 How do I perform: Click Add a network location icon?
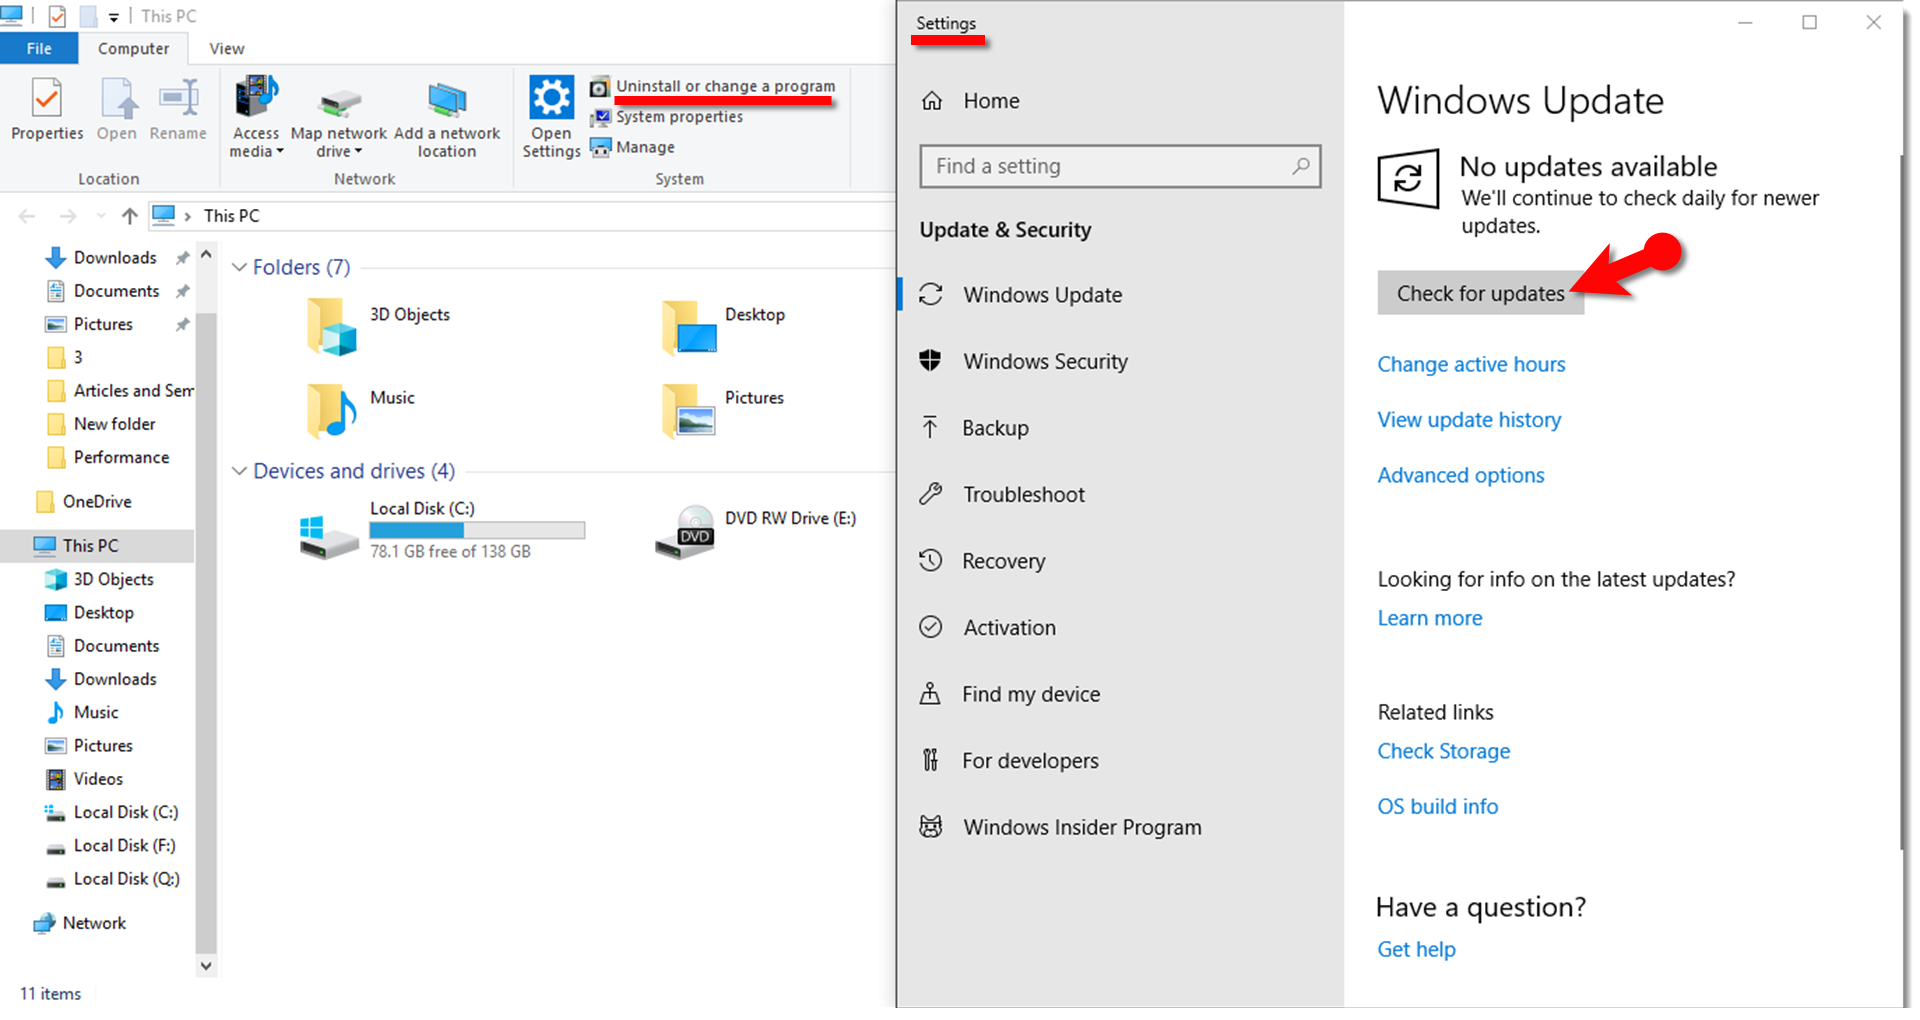(x=447, y=99)
